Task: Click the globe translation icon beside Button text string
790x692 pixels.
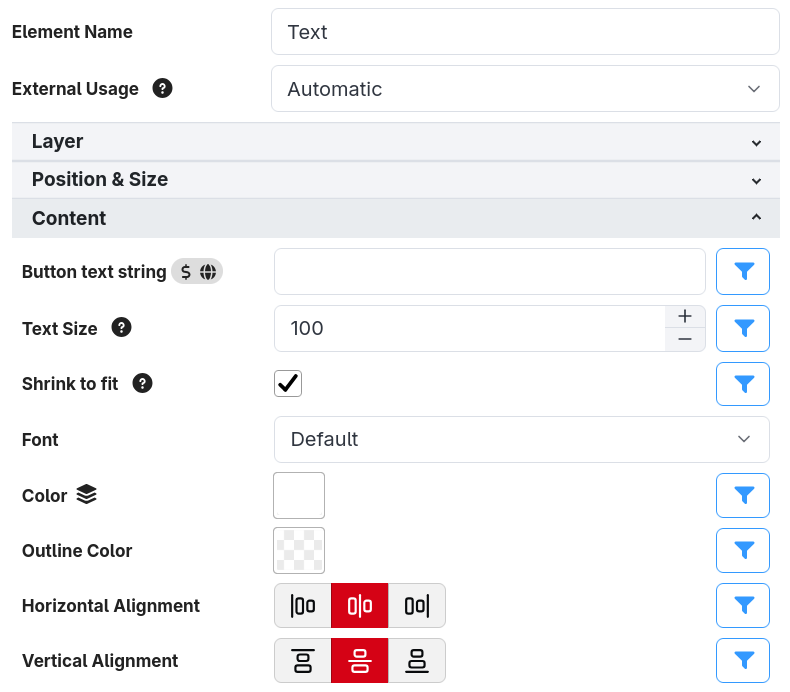Action: pyautogui.click(x=208, y=272)
